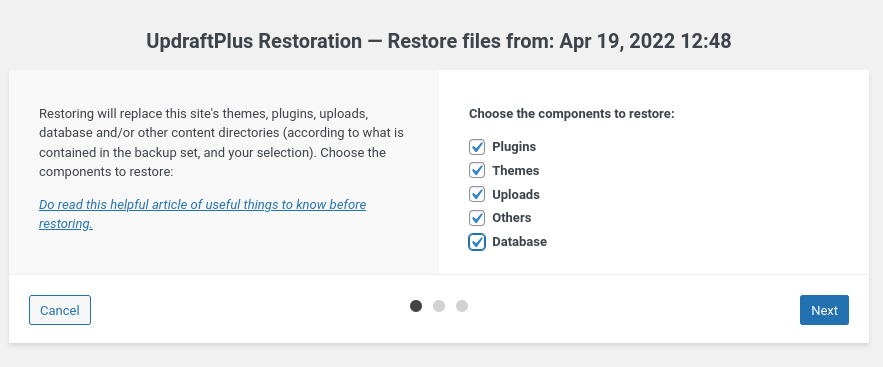Click the UpdraftPlus Restoration title text
This screenshot has height=367, width=883.
(439, 41)
